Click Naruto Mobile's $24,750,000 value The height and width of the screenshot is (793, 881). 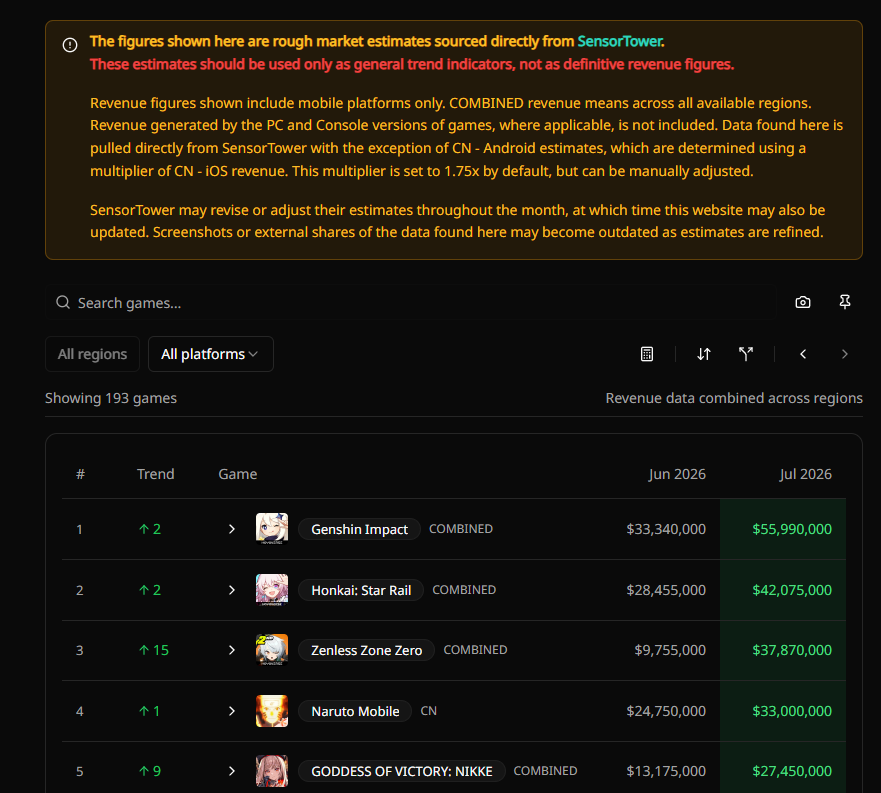(666, 711)
